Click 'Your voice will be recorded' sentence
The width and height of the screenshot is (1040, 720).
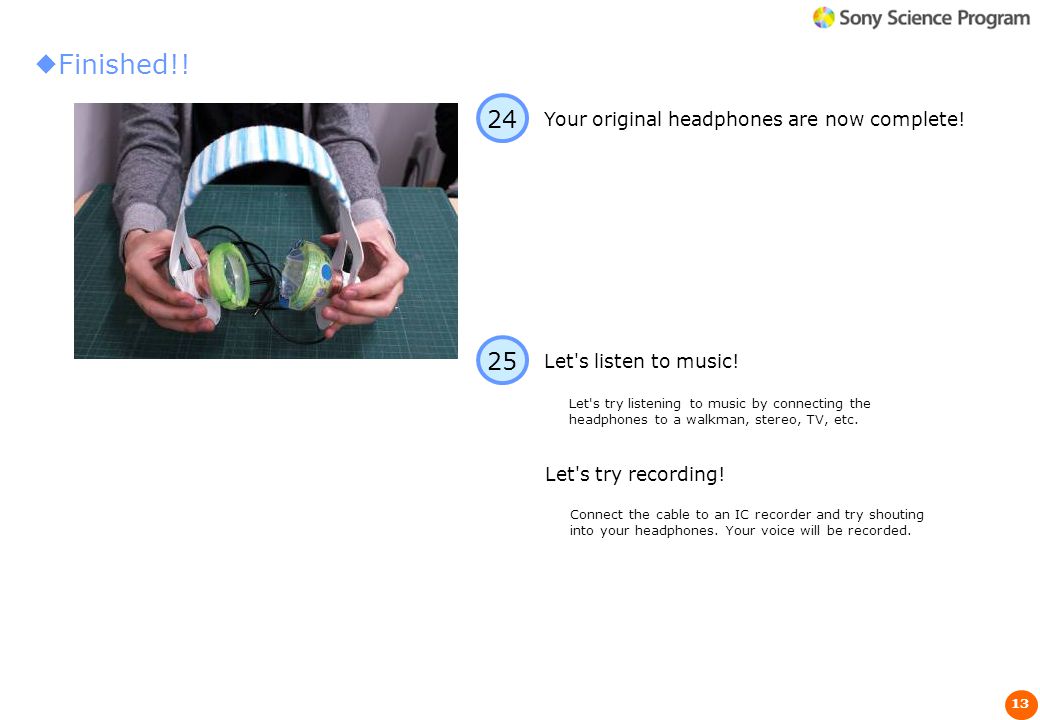click(818, 530)
